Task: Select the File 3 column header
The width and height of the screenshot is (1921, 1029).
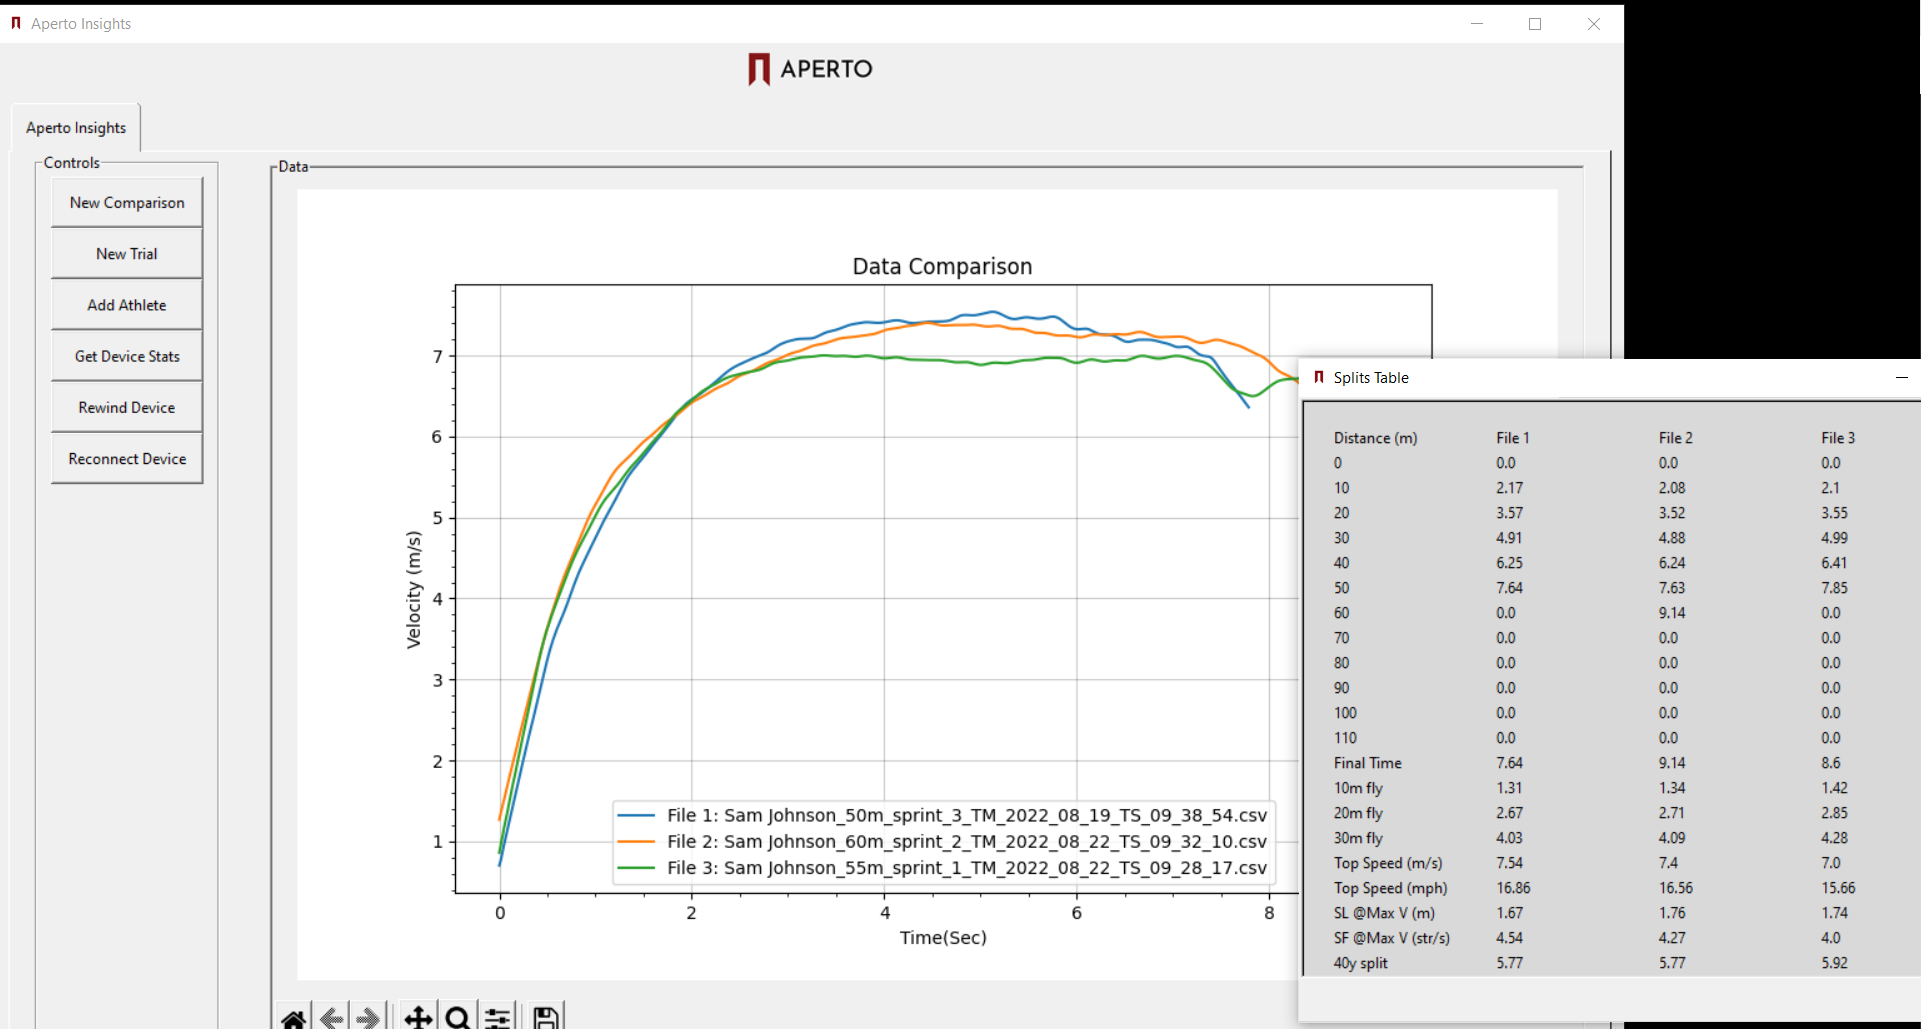Action: tap(1837, 438)
